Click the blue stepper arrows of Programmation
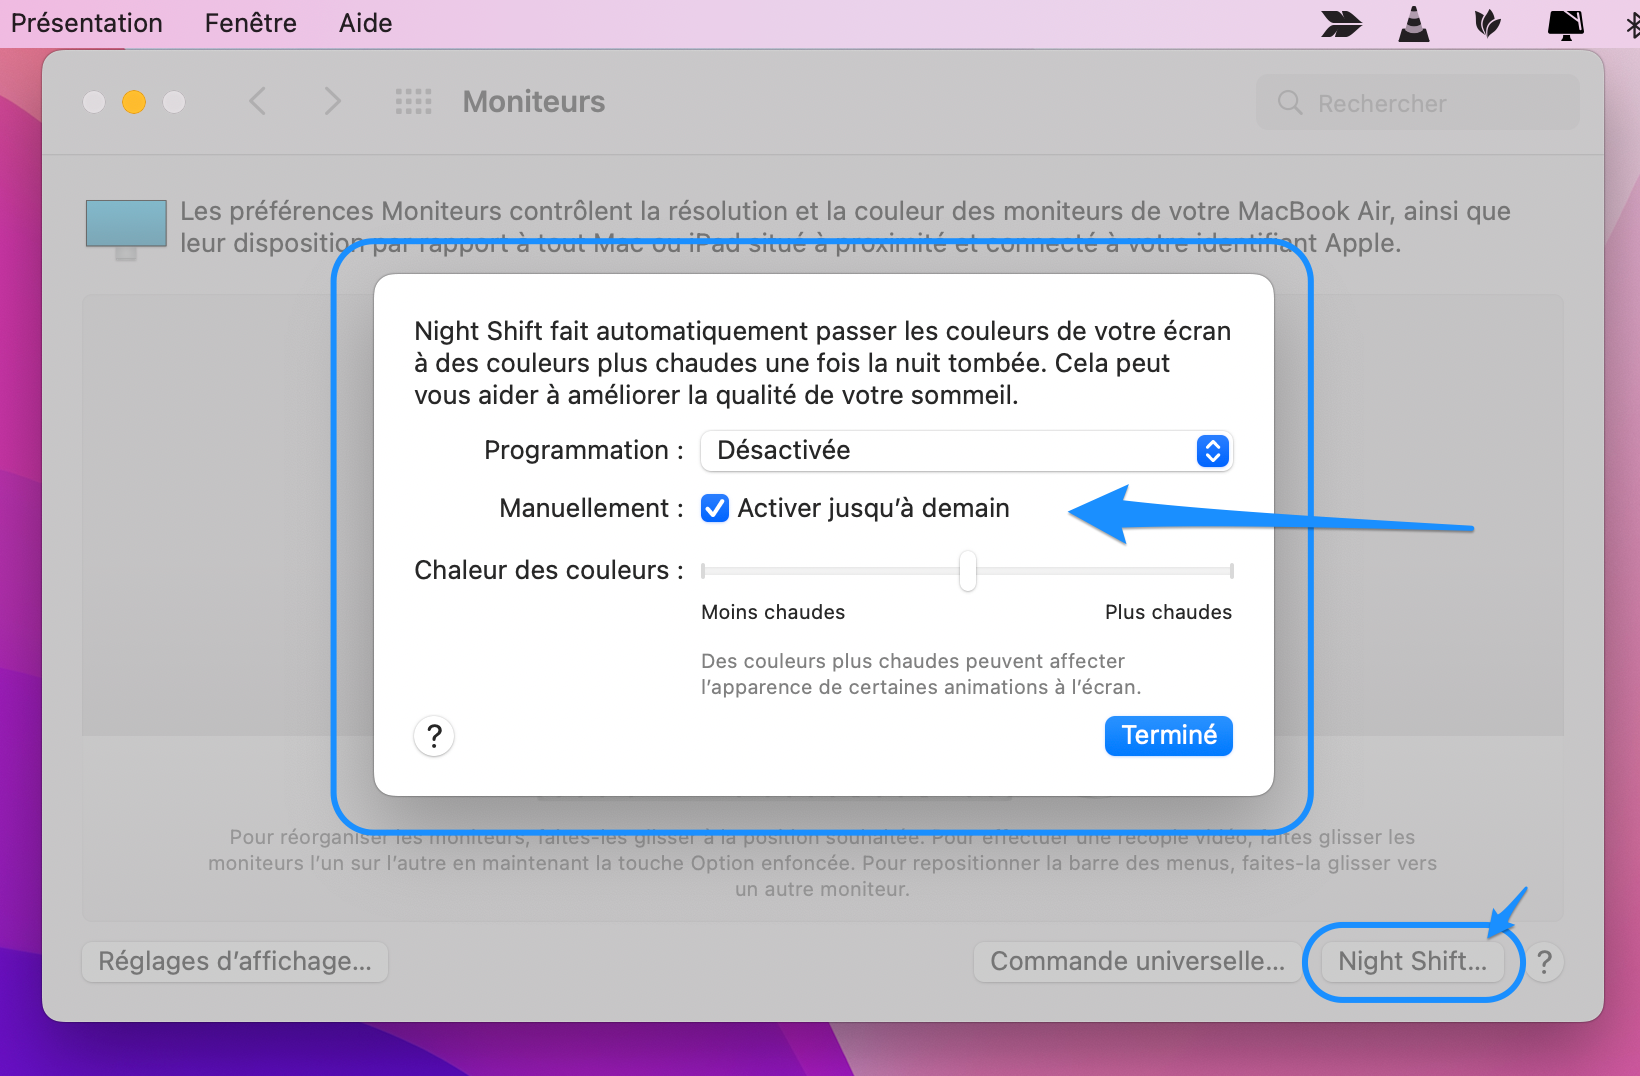 click(x=1212, y=451)
